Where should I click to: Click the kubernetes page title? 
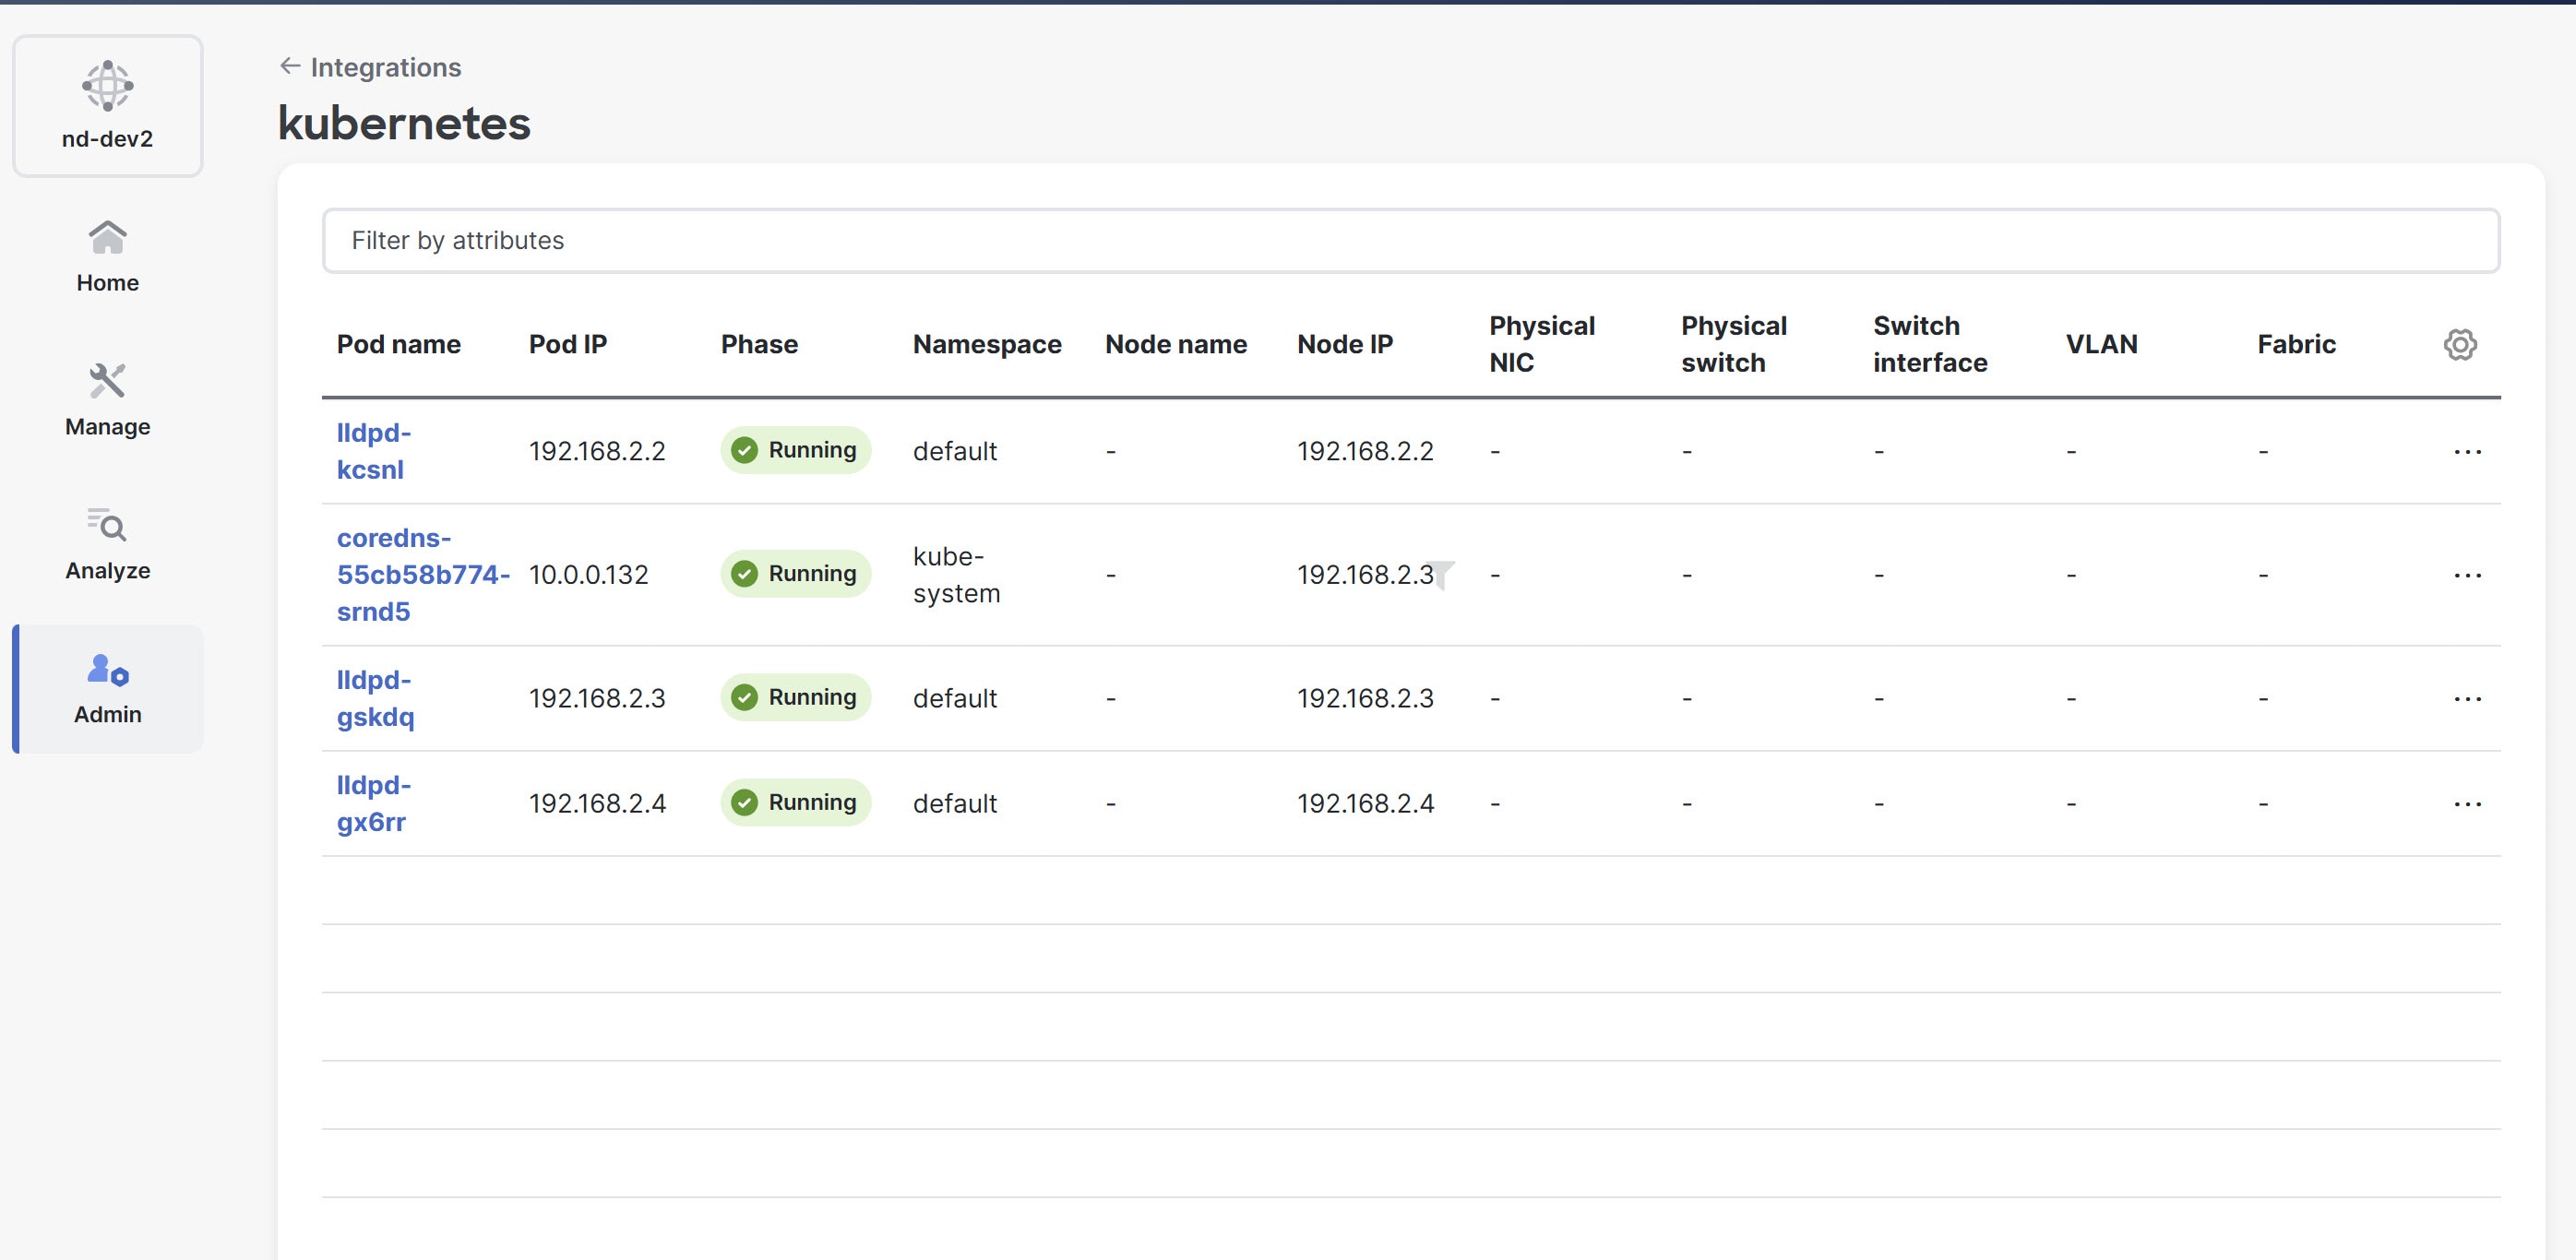404,123
